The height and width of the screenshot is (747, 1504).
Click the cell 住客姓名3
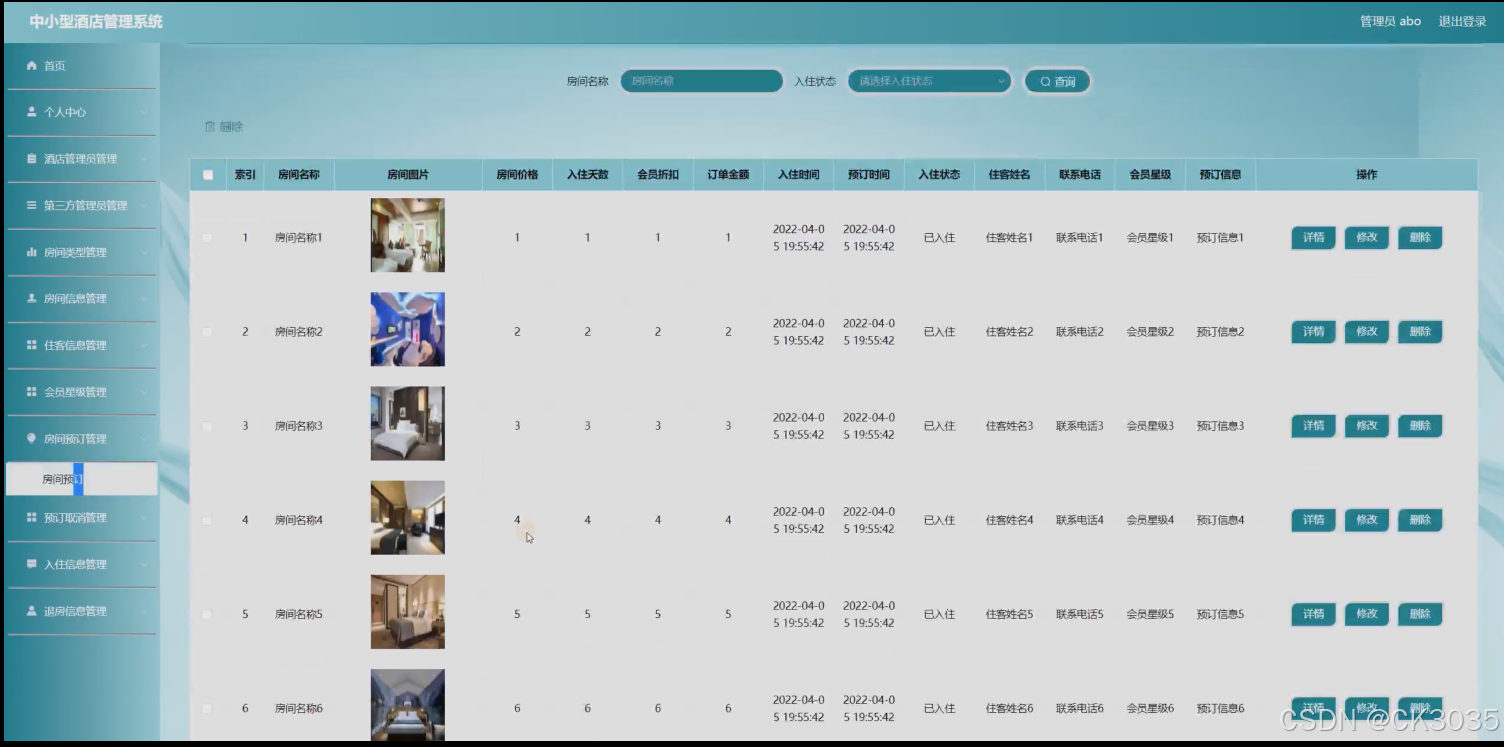(x=1010, y=426)
